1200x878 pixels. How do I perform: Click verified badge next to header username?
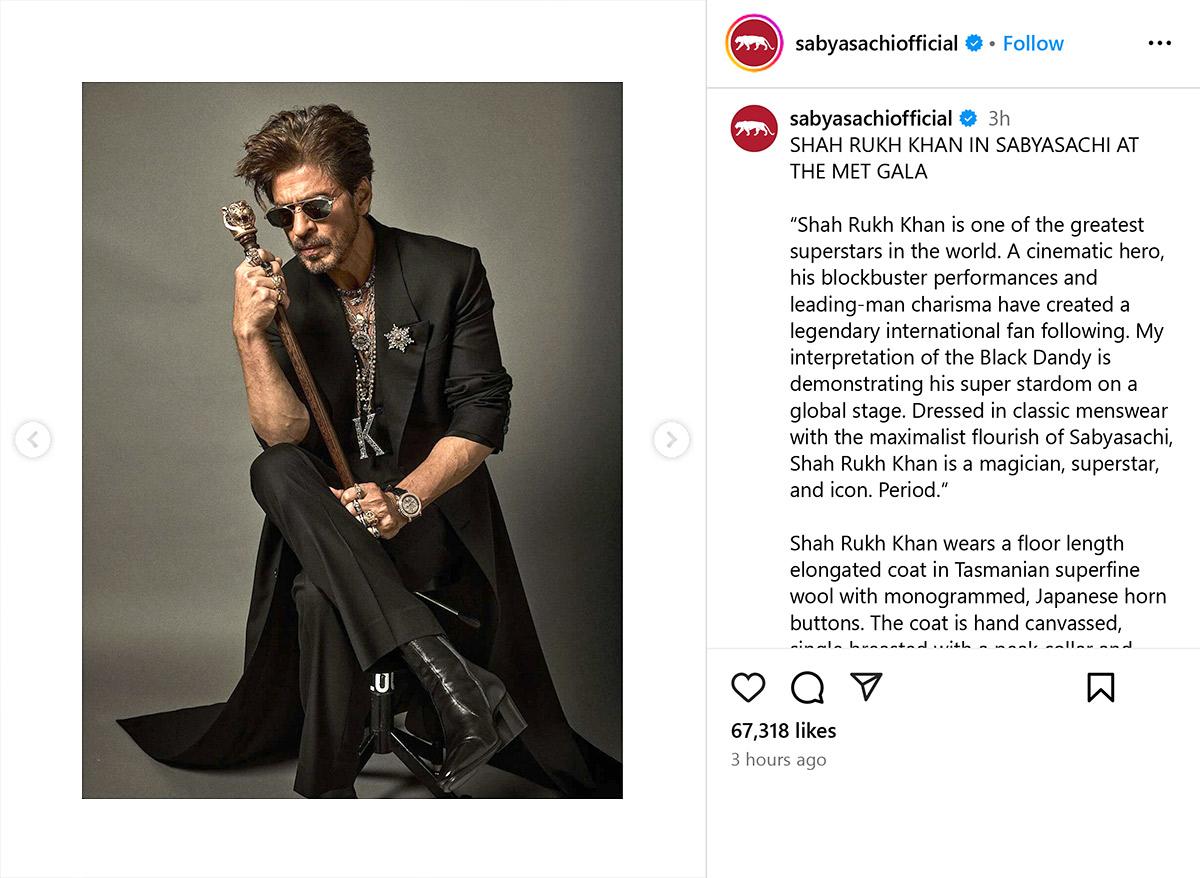click(974, 43)
